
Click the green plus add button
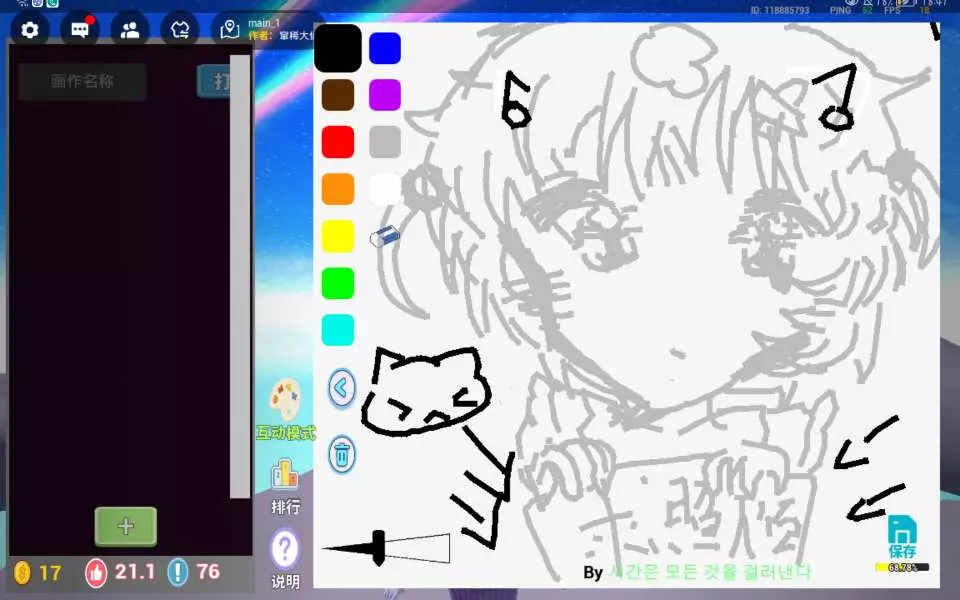[126, 526]
